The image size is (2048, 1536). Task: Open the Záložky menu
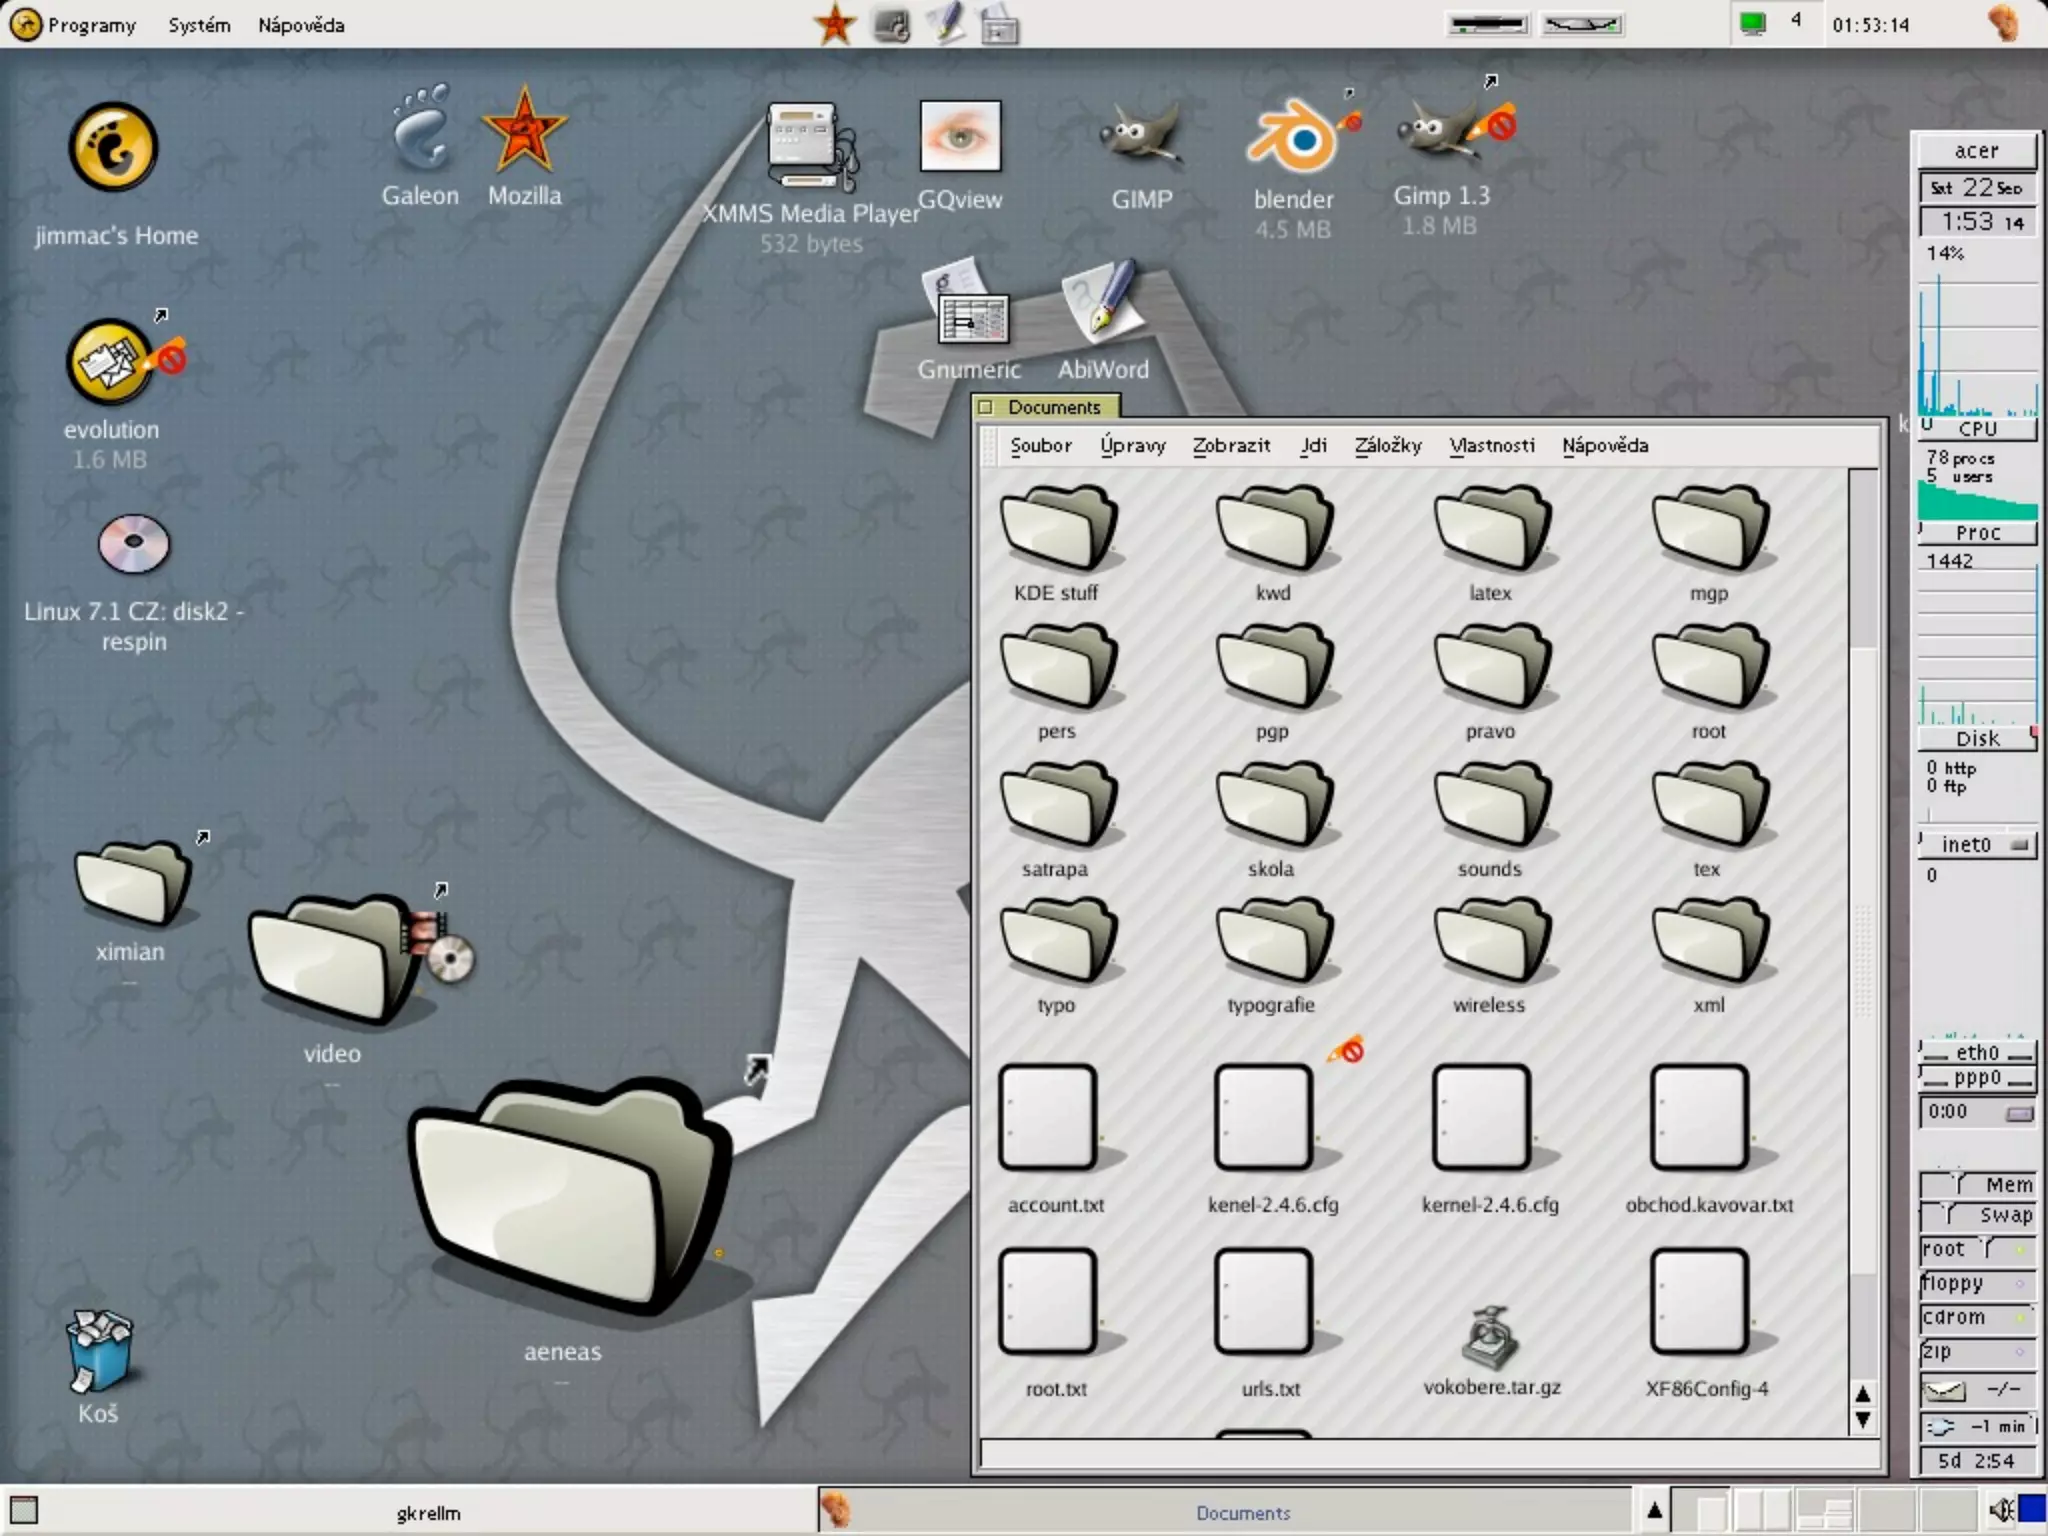tap(1387, 446)
